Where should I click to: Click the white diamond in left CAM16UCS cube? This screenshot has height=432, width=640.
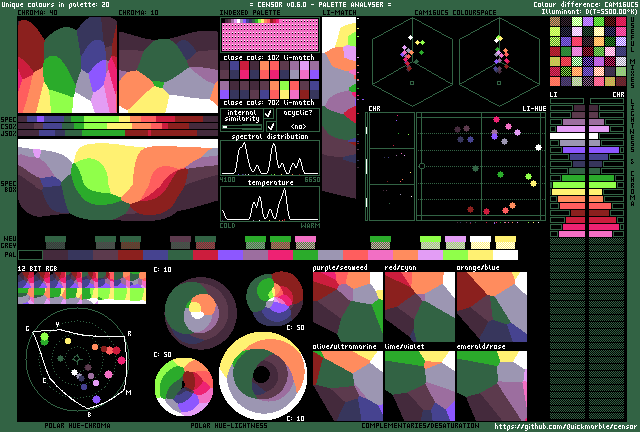(x=410, y=38)
